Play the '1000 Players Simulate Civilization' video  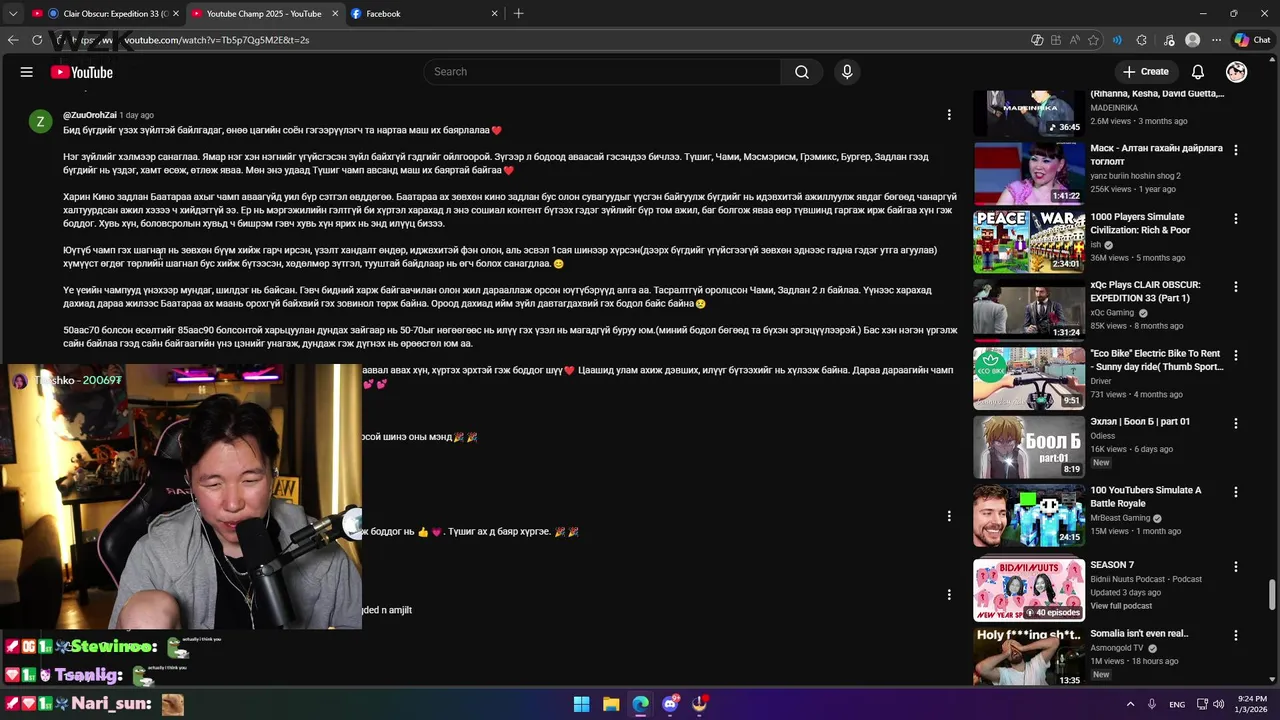click(1028, 241)
